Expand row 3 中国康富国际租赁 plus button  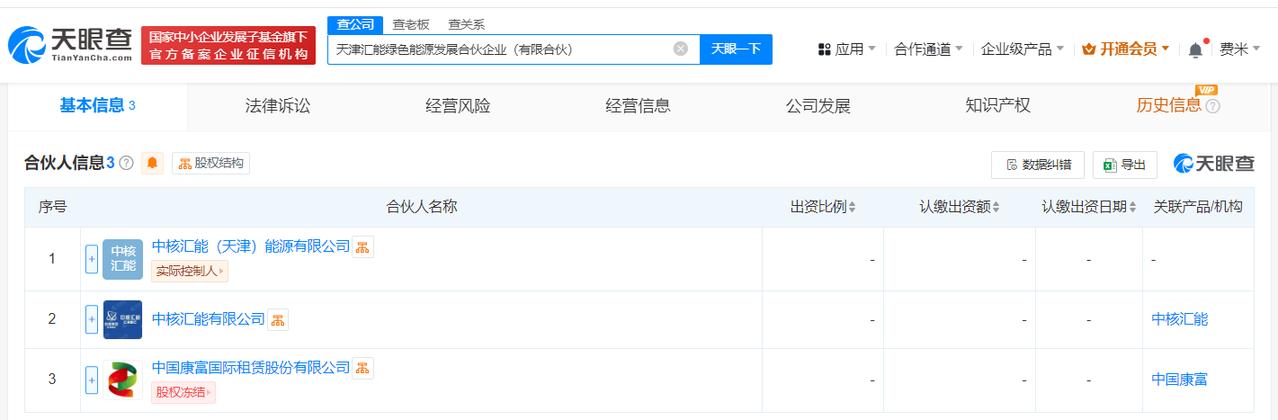(x=92, y=380)
